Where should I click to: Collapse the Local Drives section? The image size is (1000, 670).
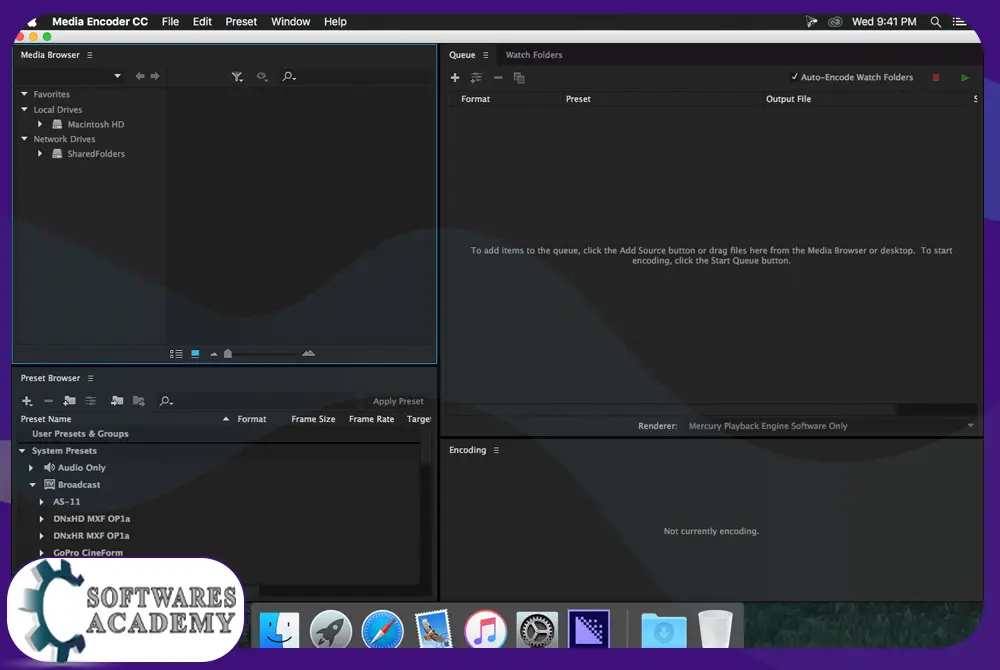click(24, 109)
